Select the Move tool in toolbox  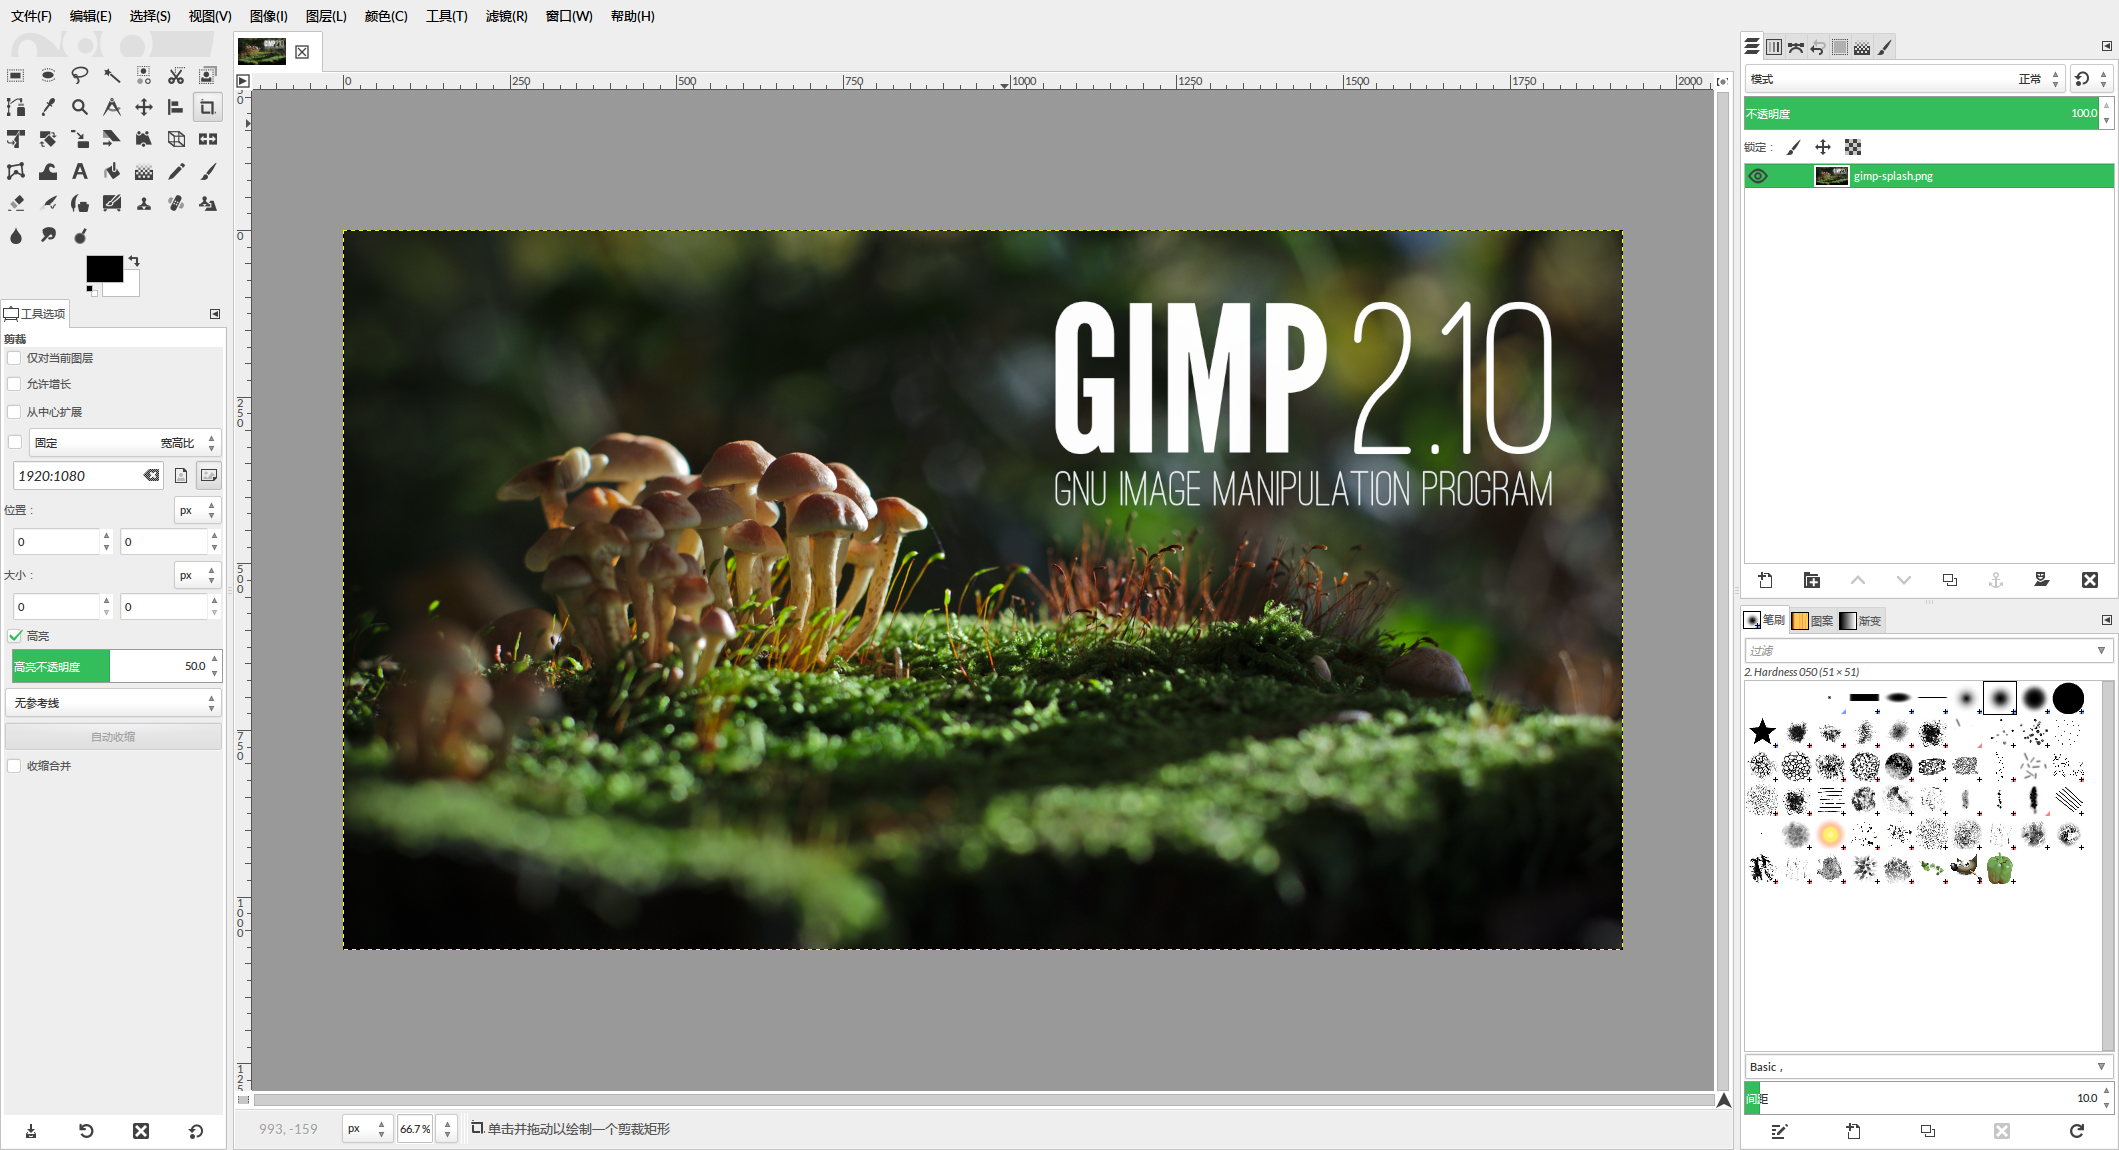click(144, 107)
